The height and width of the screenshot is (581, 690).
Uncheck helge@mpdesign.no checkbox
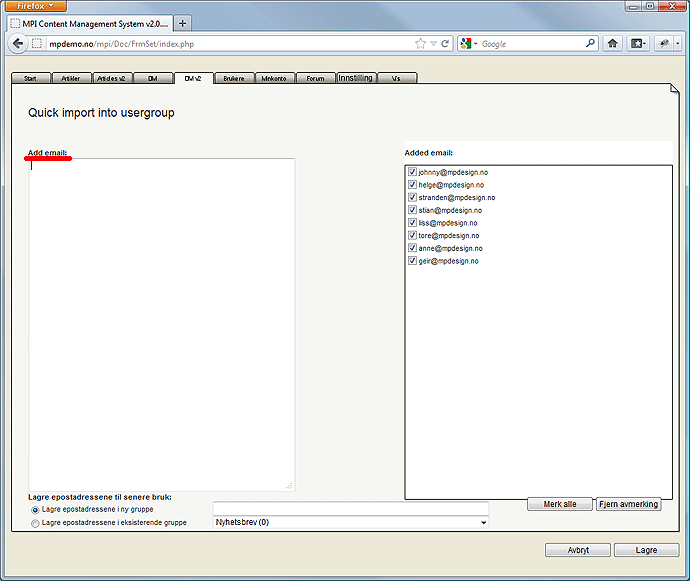412,185
